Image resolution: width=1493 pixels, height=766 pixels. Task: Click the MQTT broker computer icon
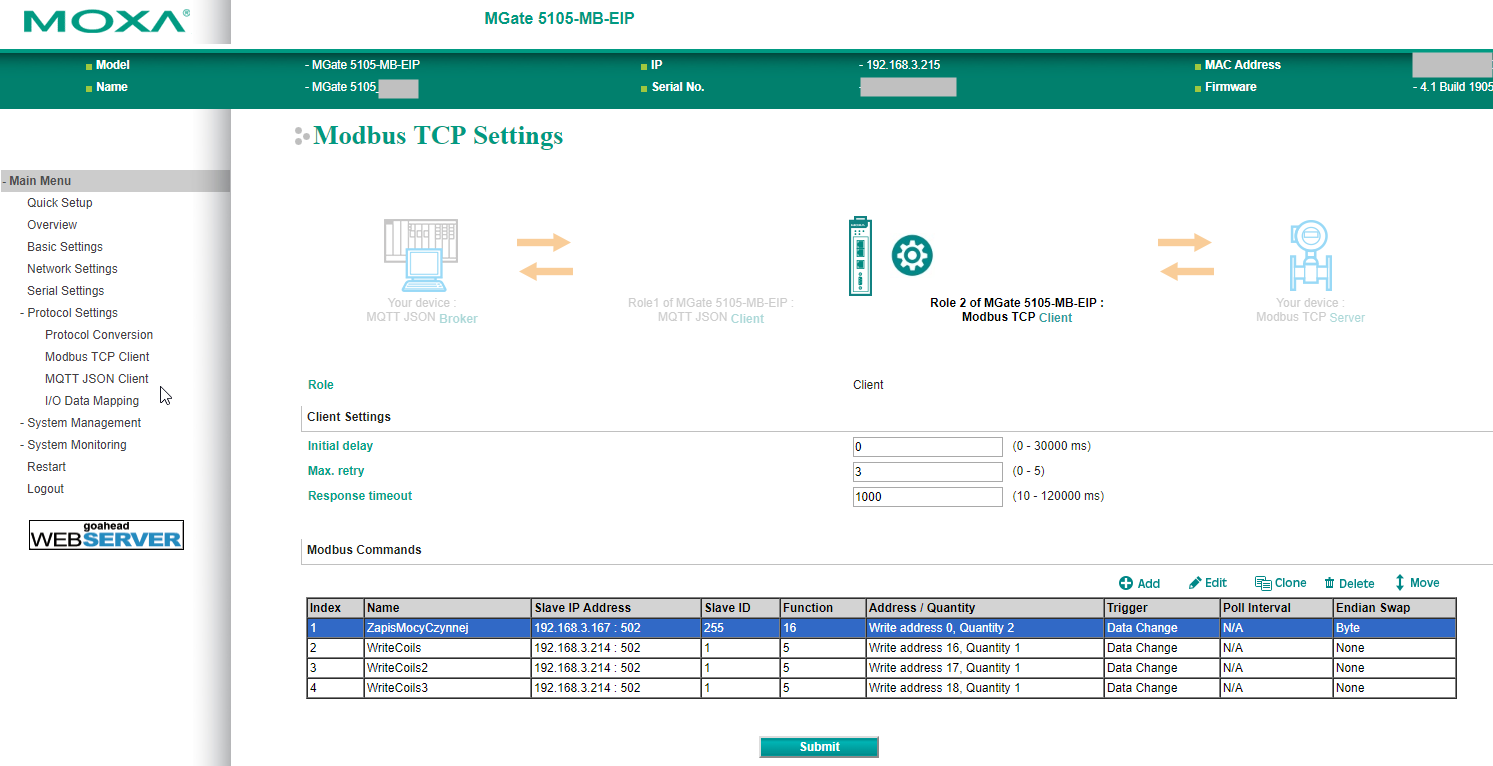pos(421,256)
